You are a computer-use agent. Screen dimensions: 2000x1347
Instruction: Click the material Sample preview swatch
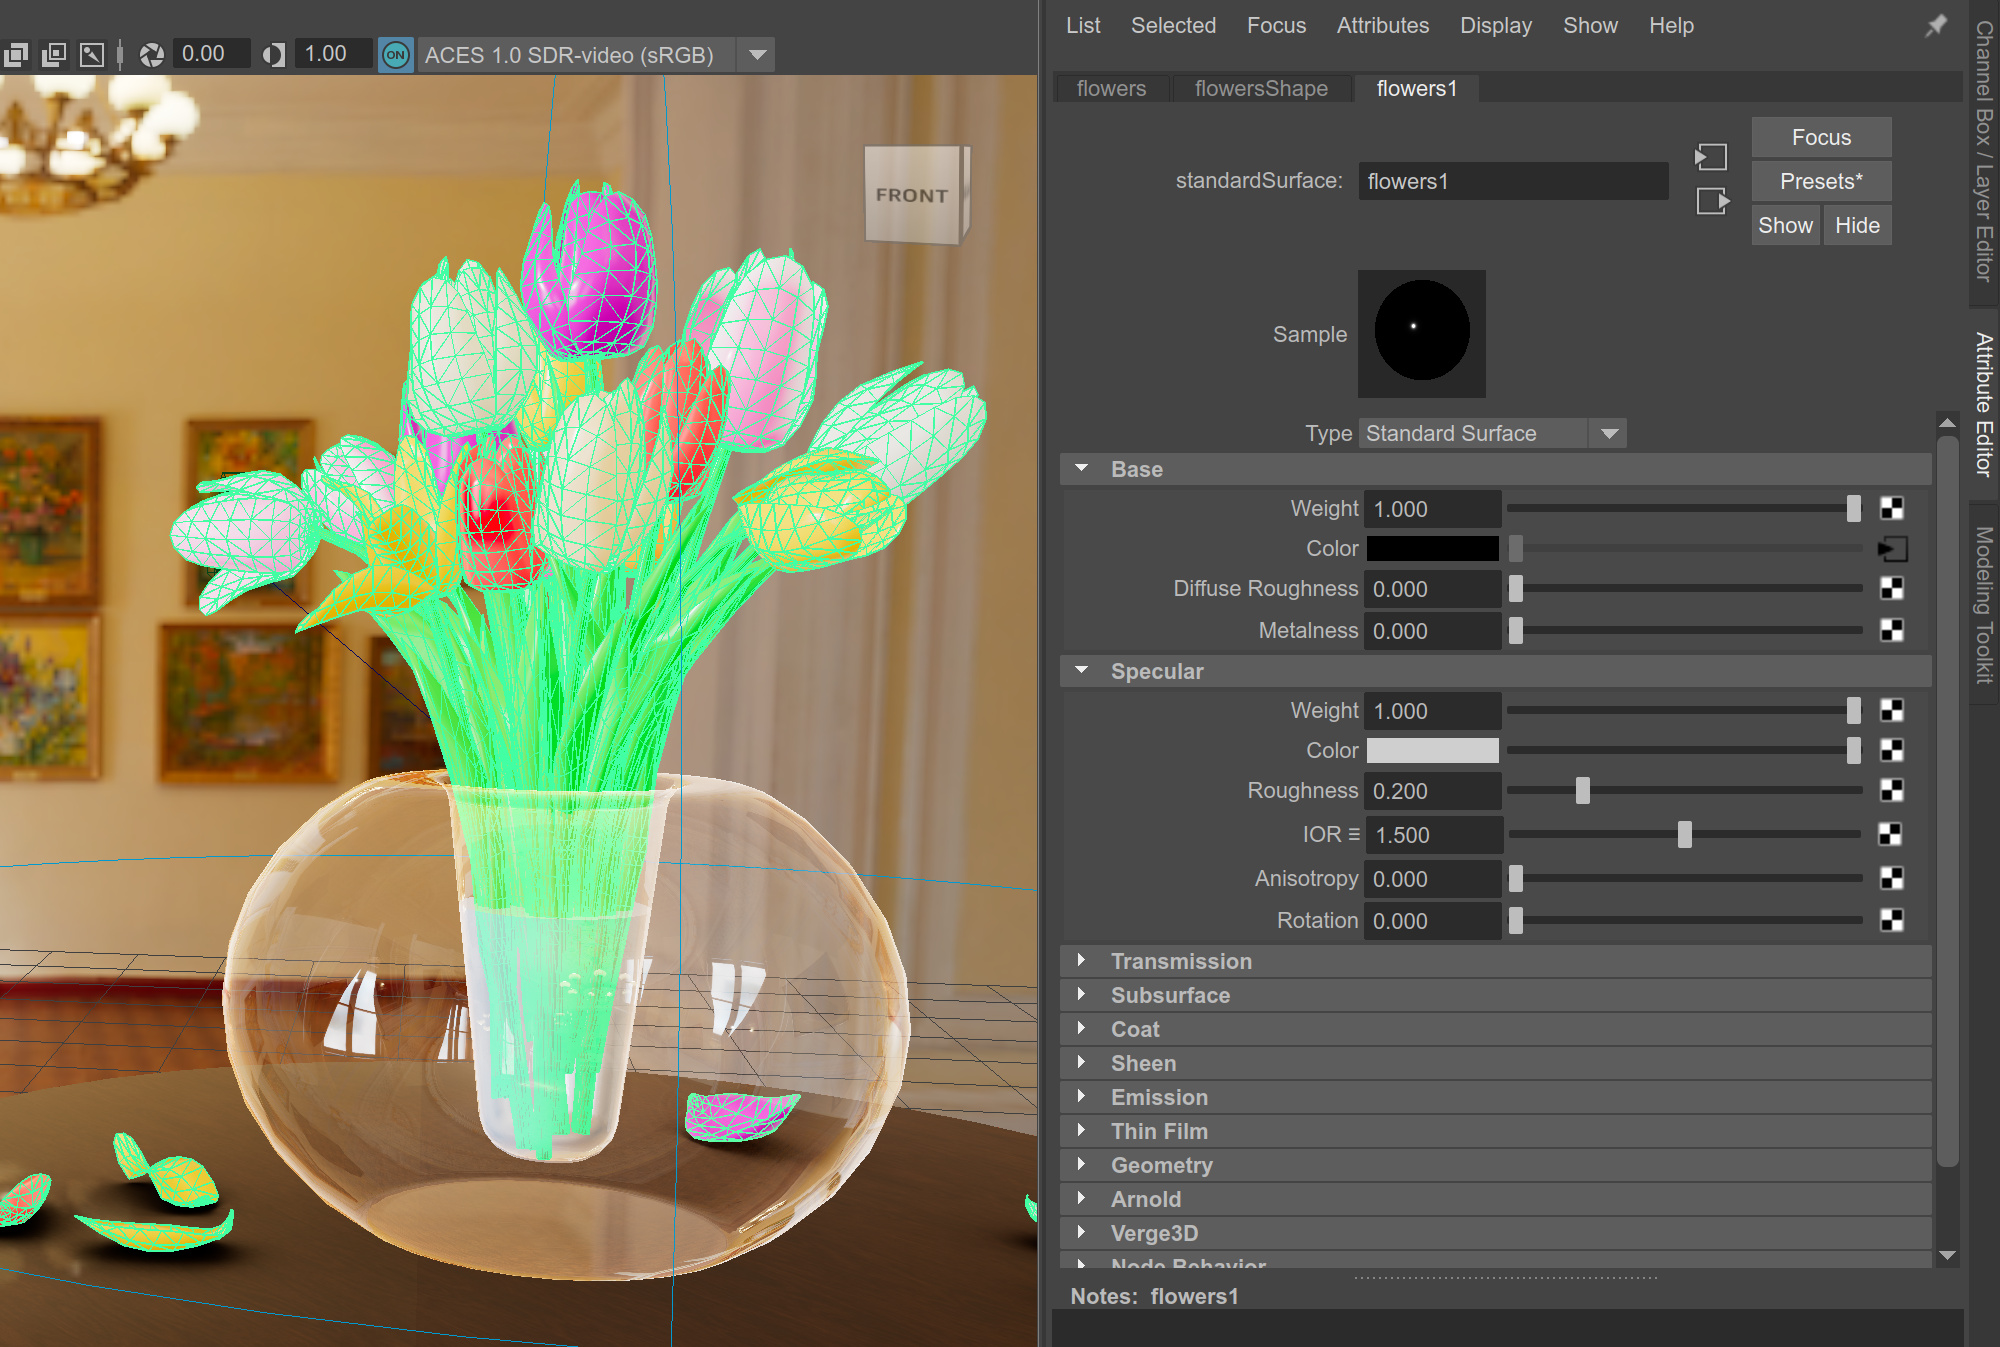(1421, 333)
